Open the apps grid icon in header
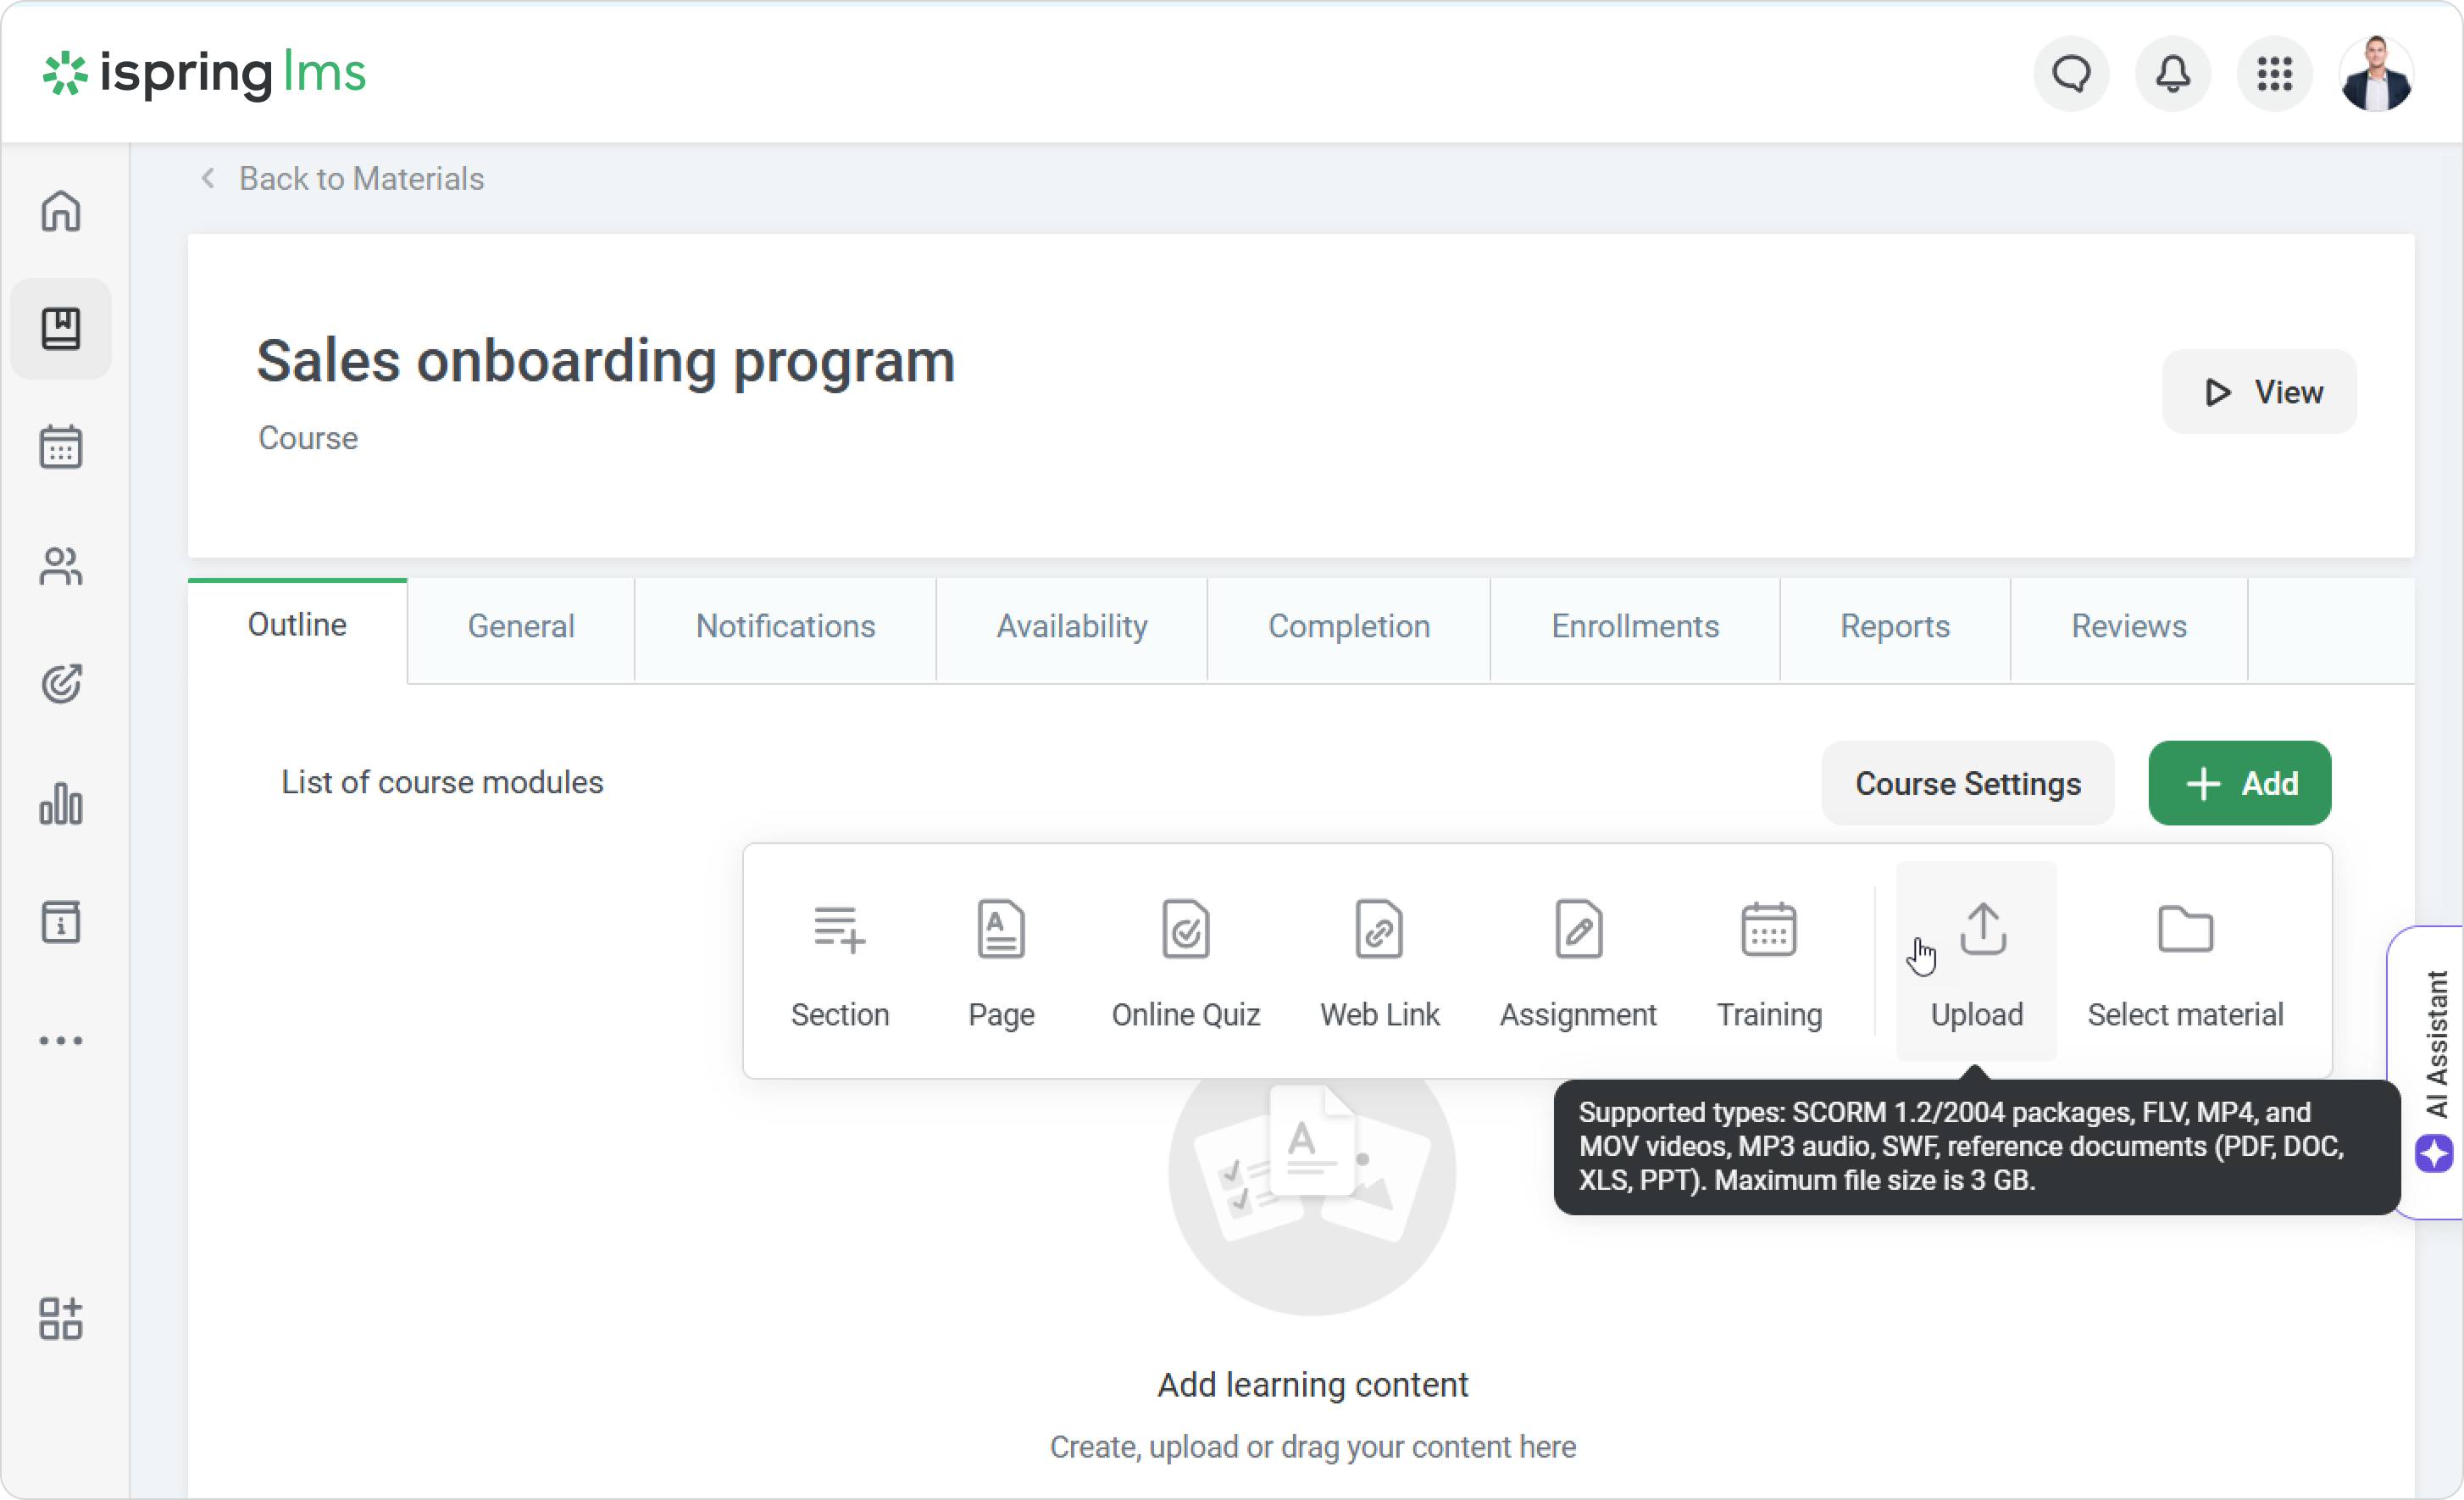 2274,74
